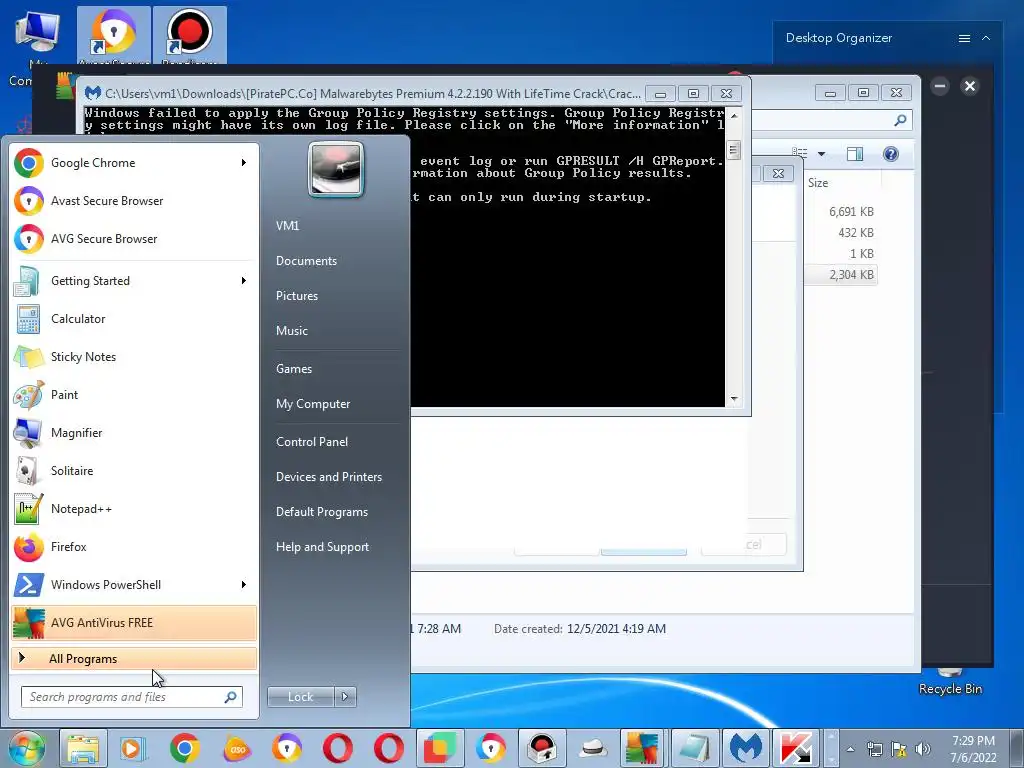Show hidden system tray icons
1024x768 pixels.
pyautogui.click(x=850, y=749)
